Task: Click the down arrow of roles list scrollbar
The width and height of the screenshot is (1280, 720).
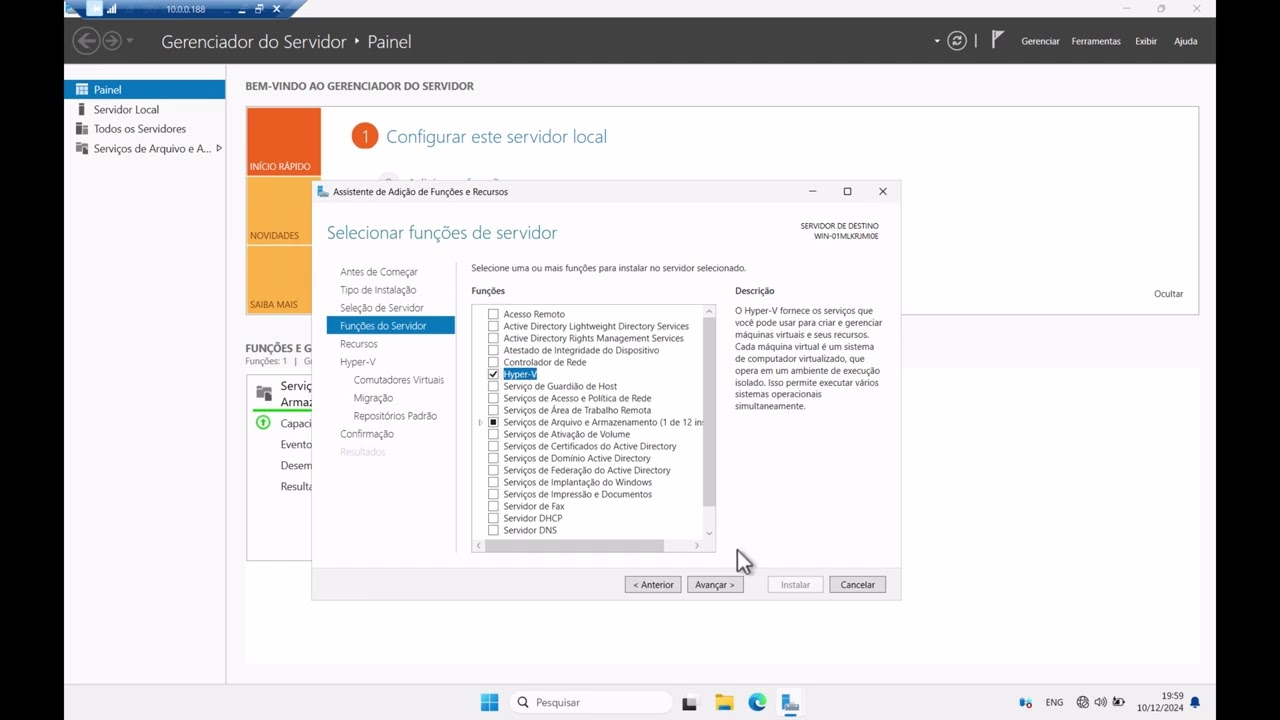Action: click(x=709, y=533)
